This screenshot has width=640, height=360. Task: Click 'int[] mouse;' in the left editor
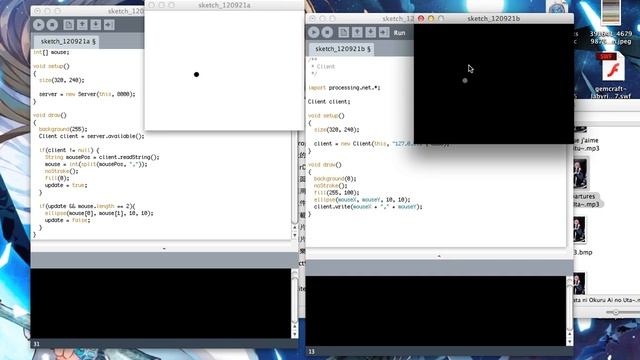click(x=51, y=52)
